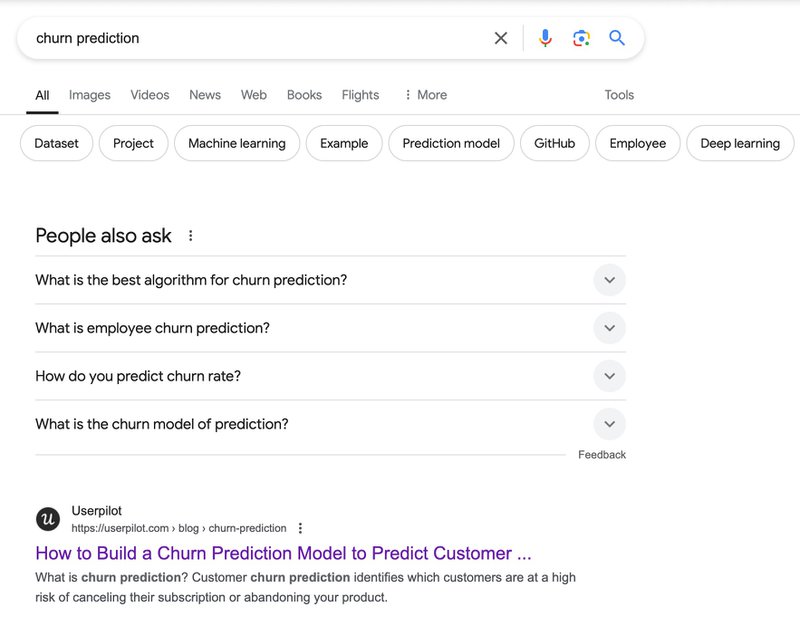Click the Userpilot result three-dot menu
The image size is (800, 636).
(300, 528)
